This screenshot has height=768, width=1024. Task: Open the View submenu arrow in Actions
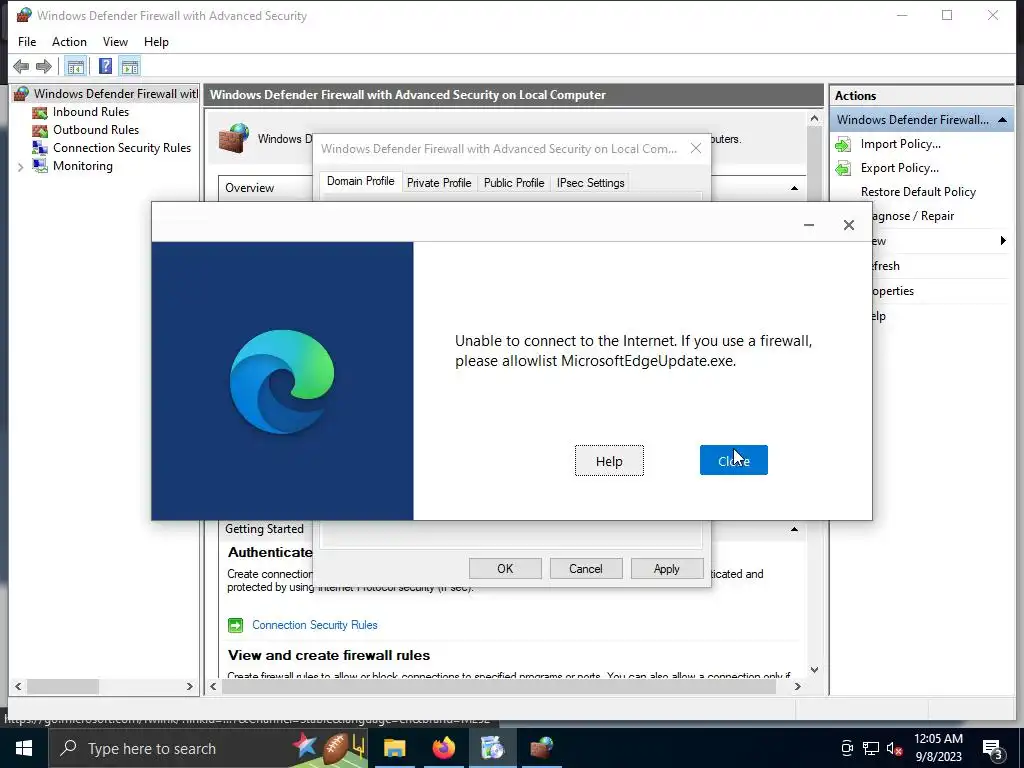click(x=1003, y=241)
